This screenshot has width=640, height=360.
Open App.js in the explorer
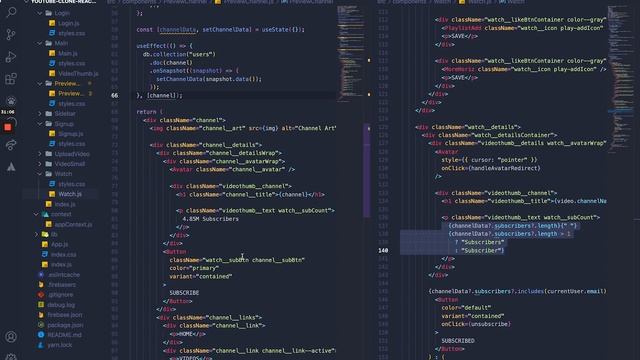click(x=60, y=244)
